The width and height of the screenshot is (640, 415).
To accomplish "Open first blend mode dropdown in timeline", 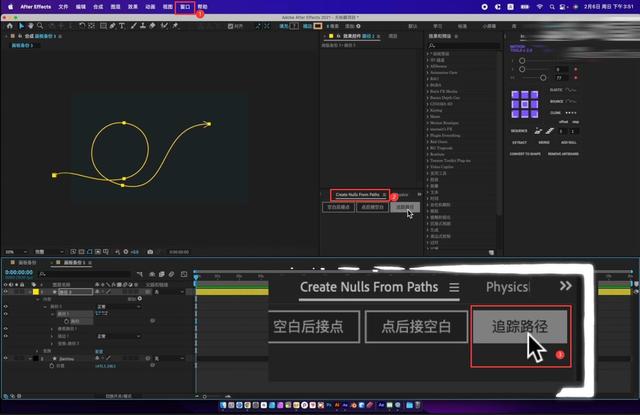I will click(119, 306).
